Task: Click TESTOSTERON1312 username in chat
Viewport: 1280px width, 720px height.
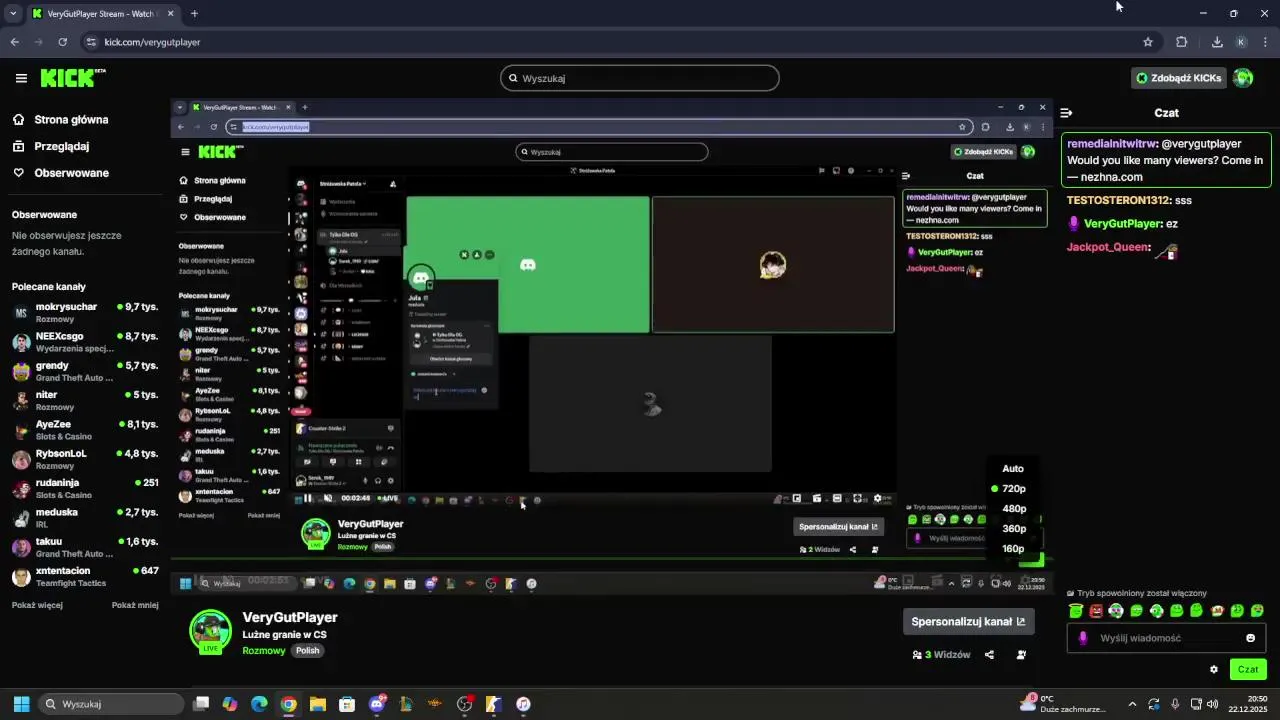Action: (x=1119, y=201)
